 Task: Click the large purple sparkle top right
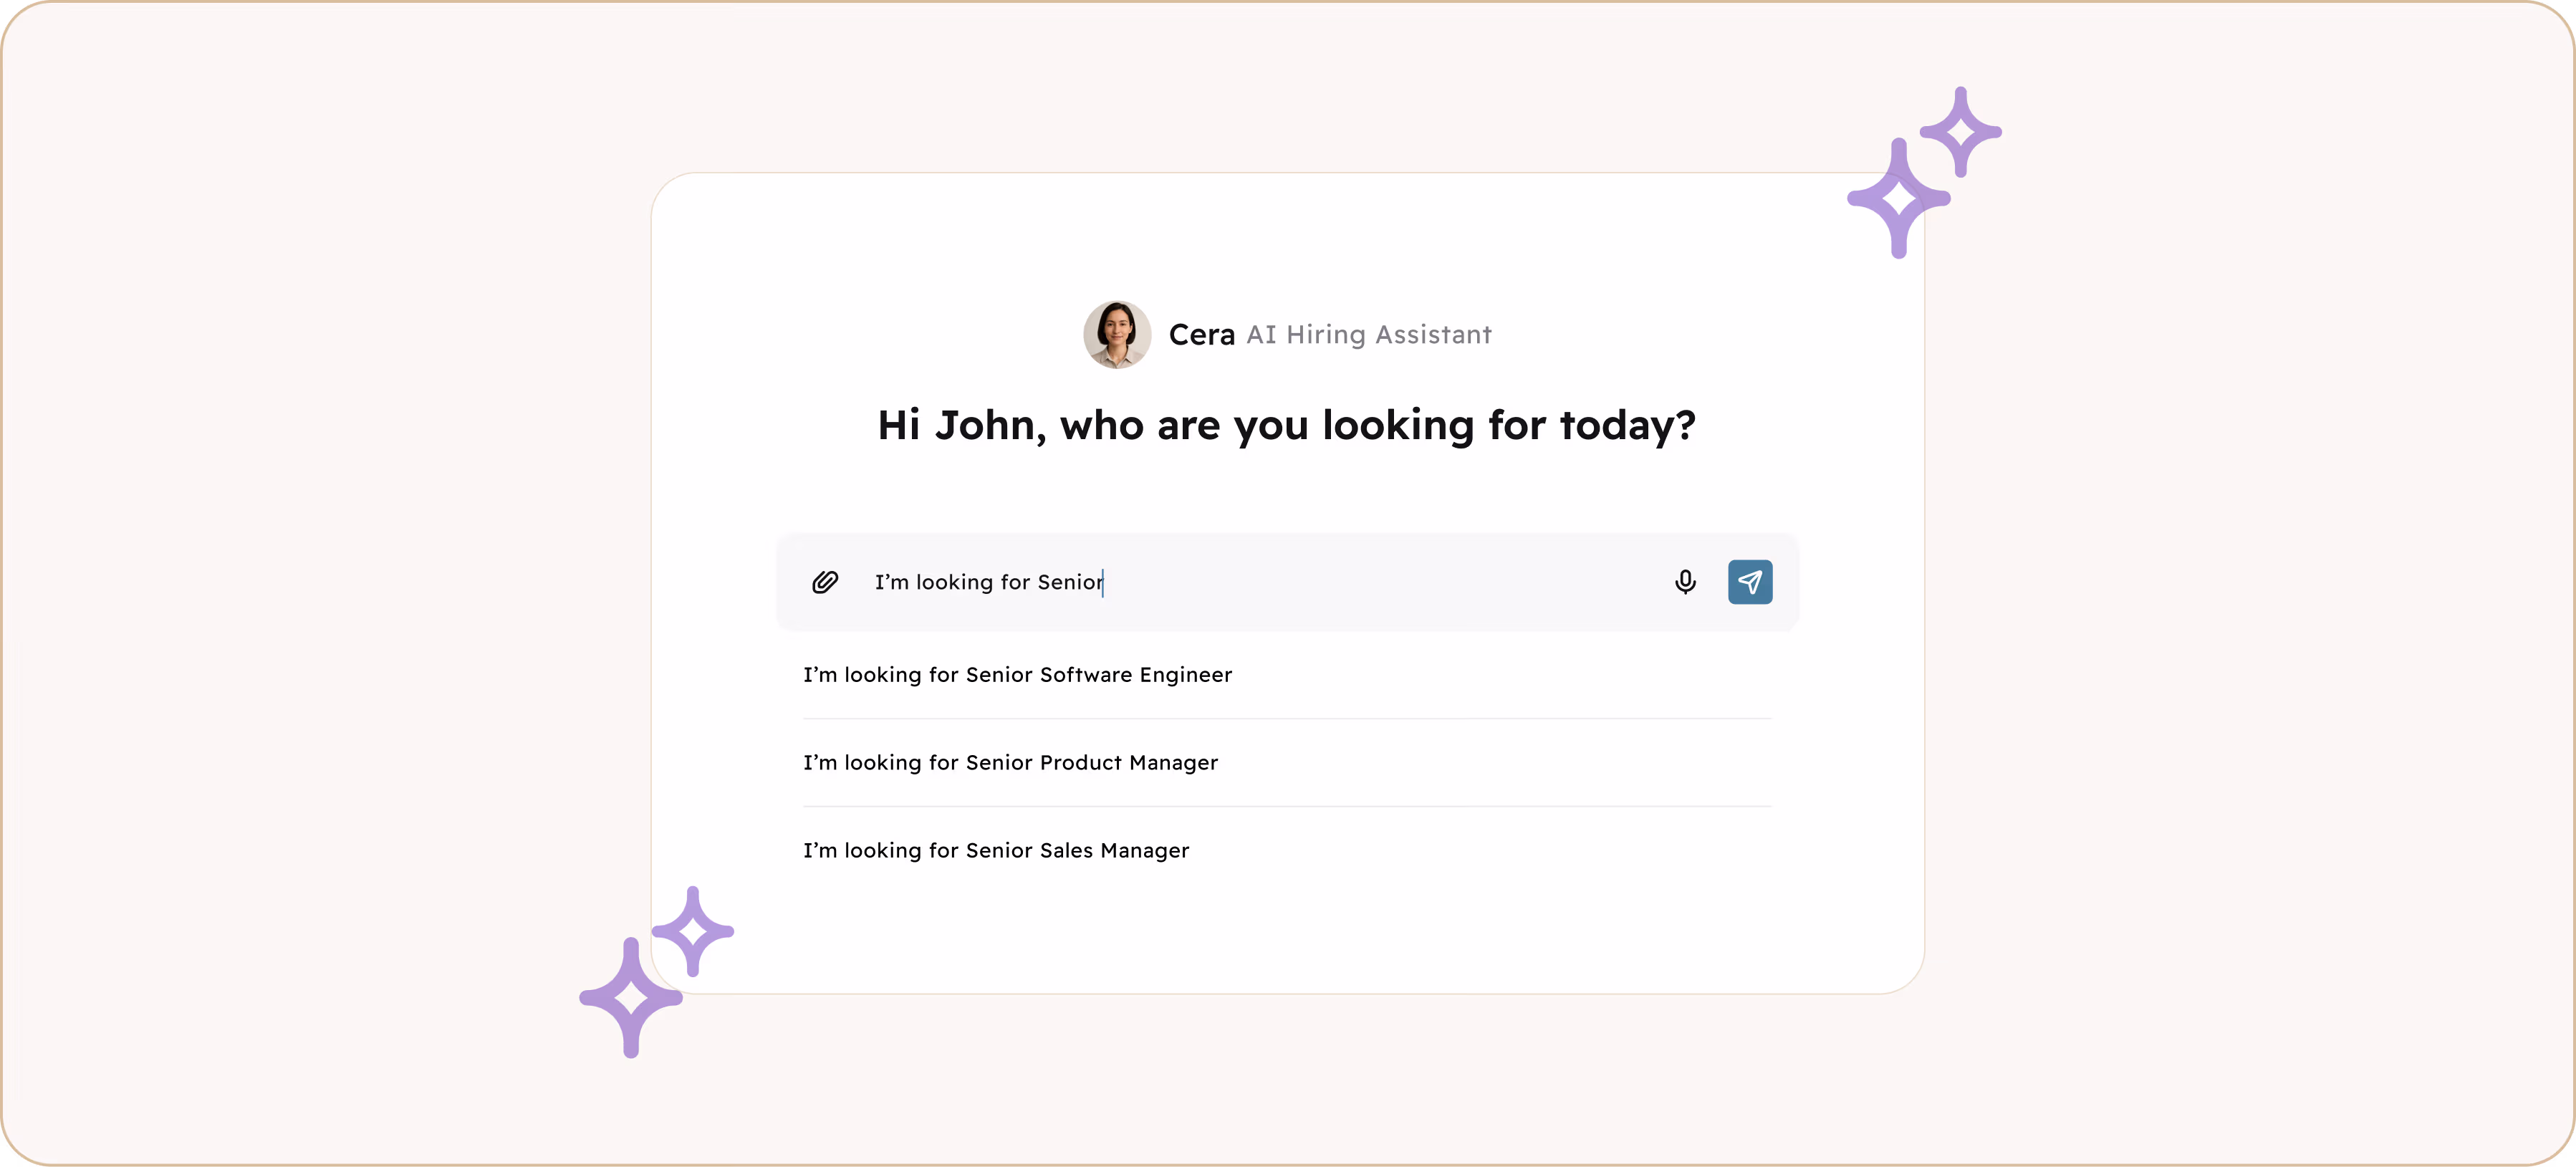1898,199
